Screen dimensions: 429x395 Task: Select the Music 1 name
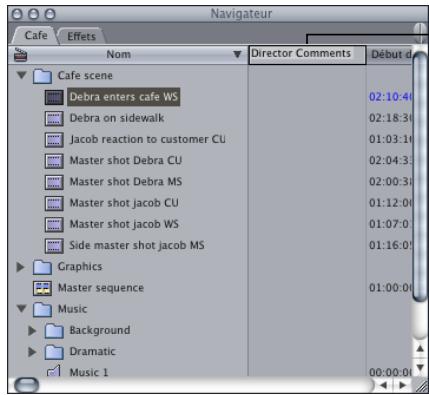(89, 373)
